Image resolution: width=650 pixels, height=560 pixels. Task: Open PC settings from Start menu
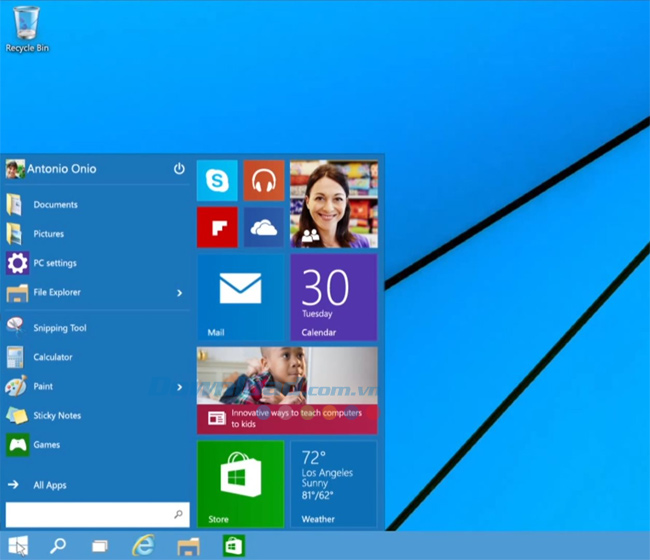tap(54, 263)
